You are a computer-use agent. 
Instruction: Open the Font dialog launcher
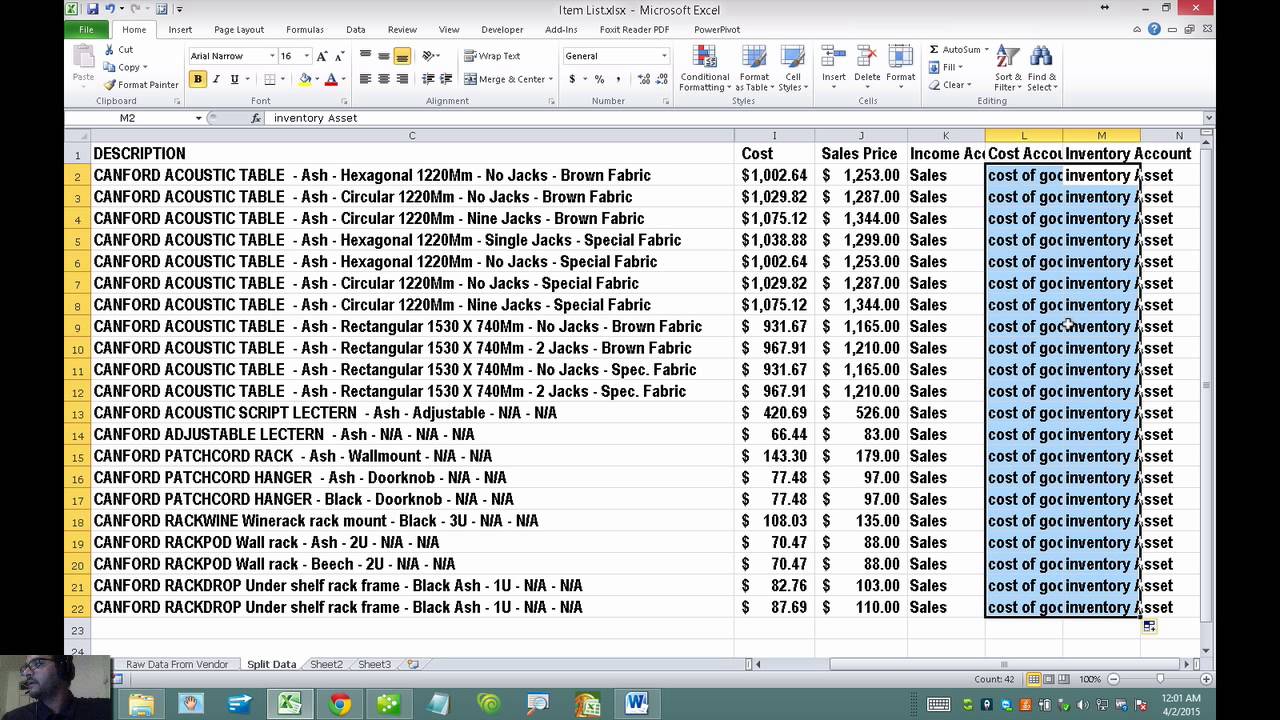coord(345,102)
